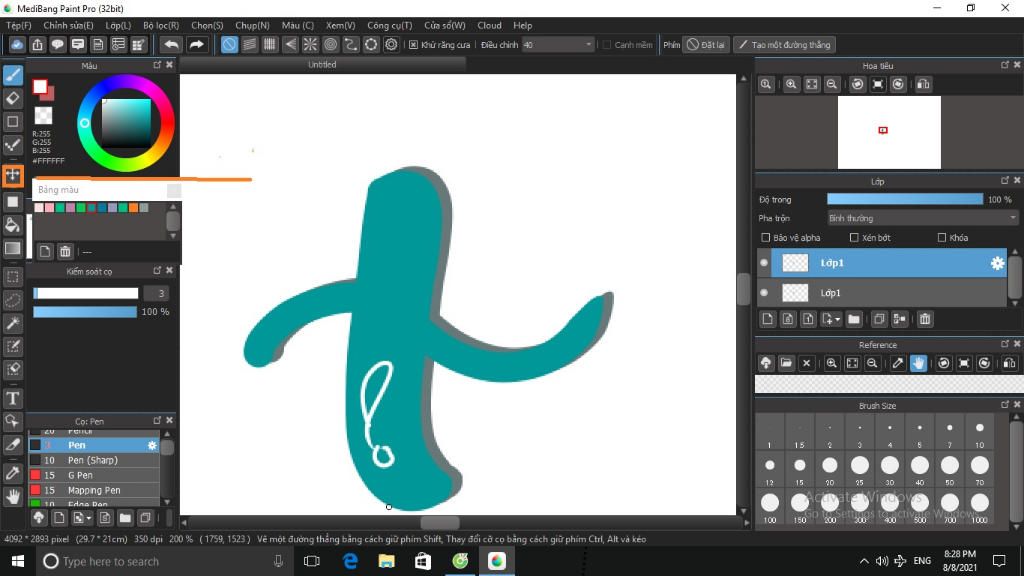Click the navigator canvas preview thumbnail
Screen dimensions: 1024x576
[889, 132]
